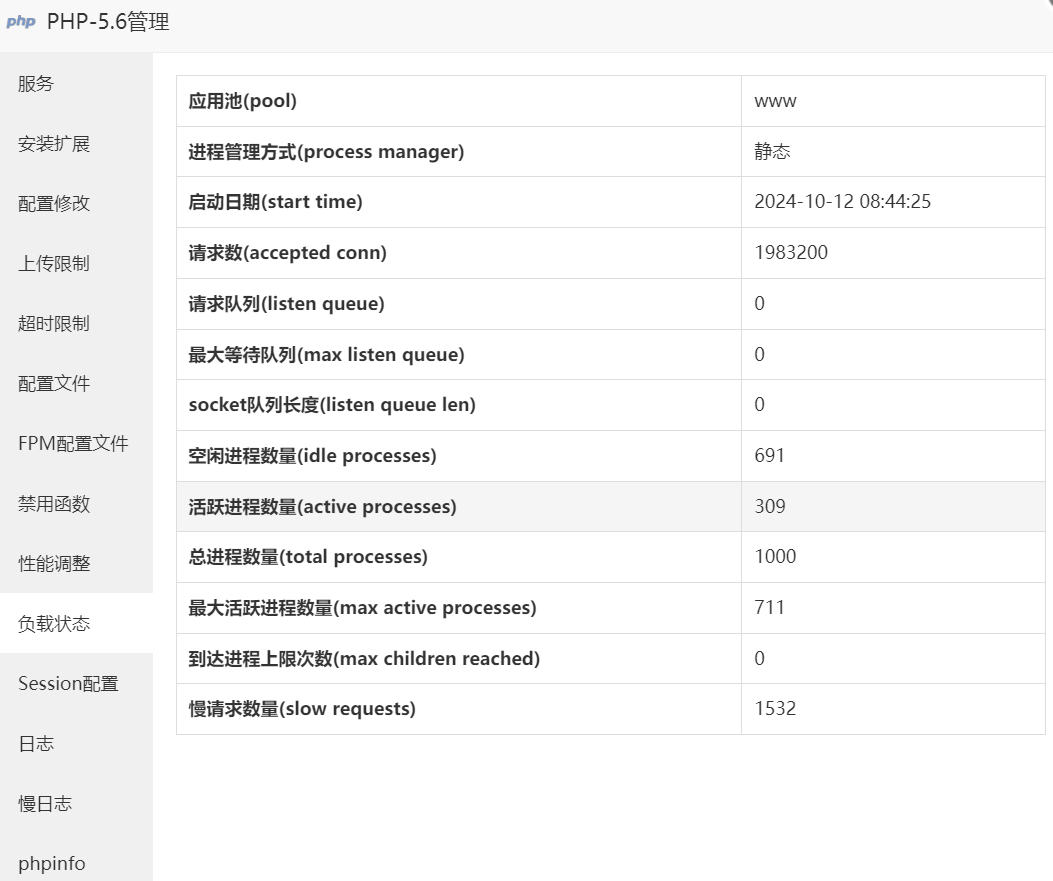Click the 启动日期(start time) label
Image resolution: width=1053 pixels, height=881 pixels.
pyautogui.click(x=275, y=202)
